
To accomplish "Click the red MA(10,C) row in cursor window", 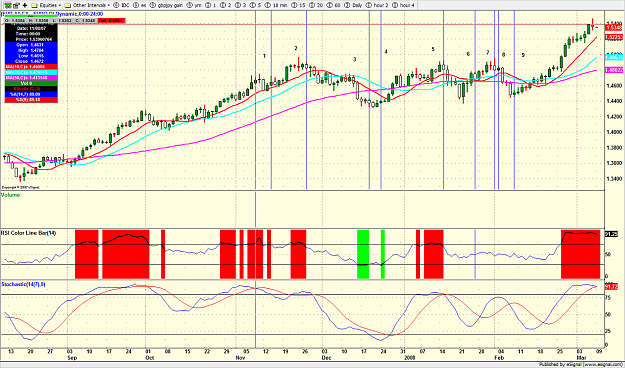I will (31, 67).
